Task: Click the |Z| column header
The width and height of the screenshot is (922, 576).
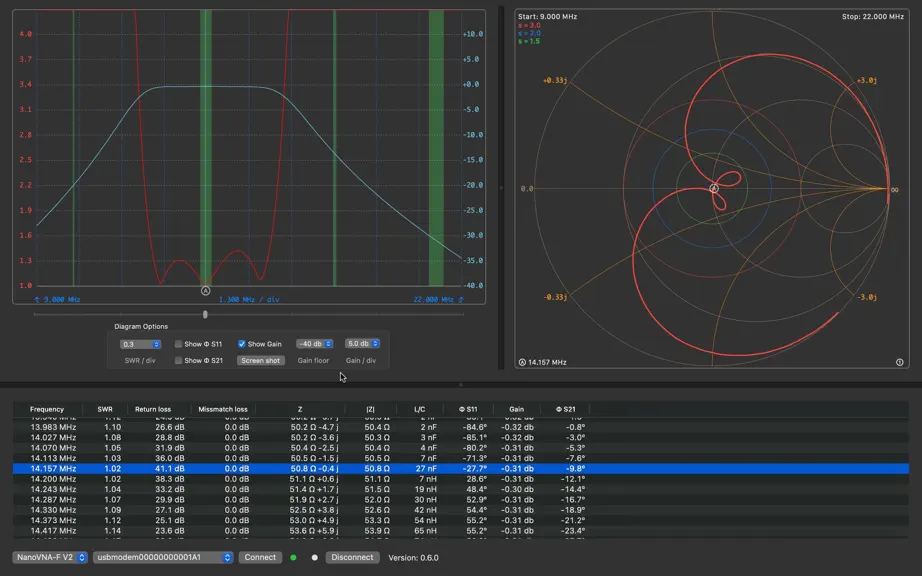Action: pos(370,409)
